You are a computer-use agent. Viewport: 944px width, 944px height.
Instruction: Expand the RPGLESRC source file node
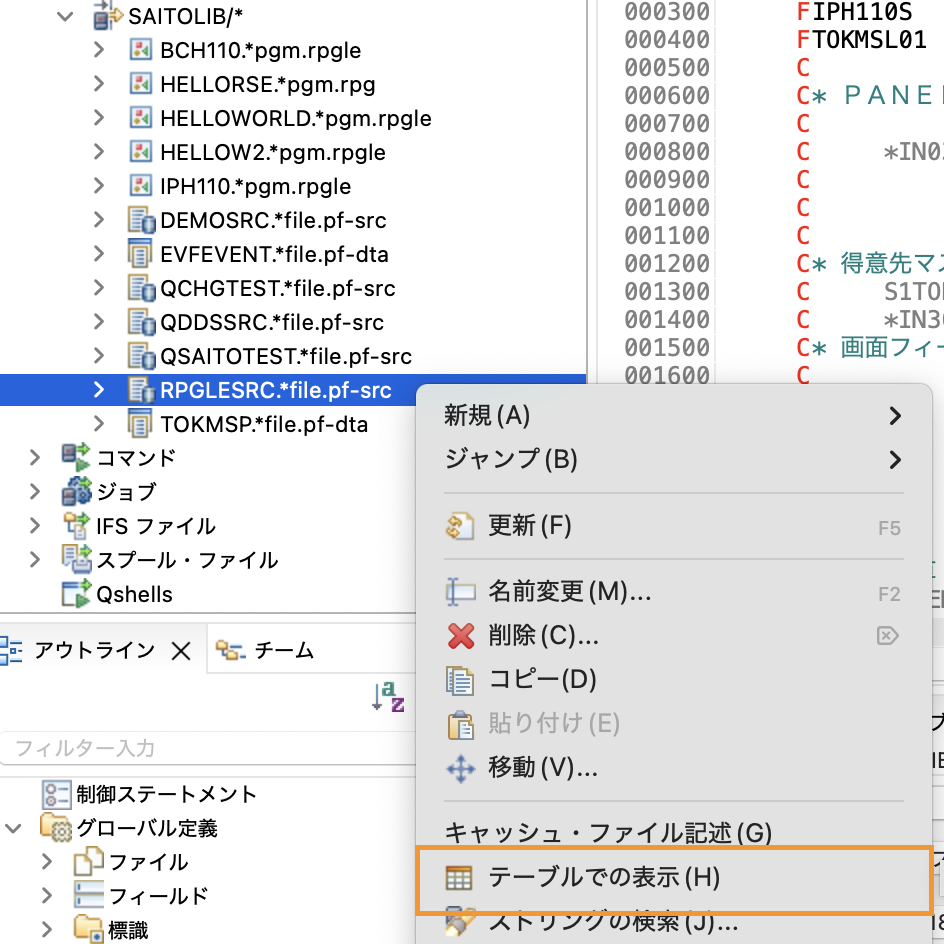point(97,390)
